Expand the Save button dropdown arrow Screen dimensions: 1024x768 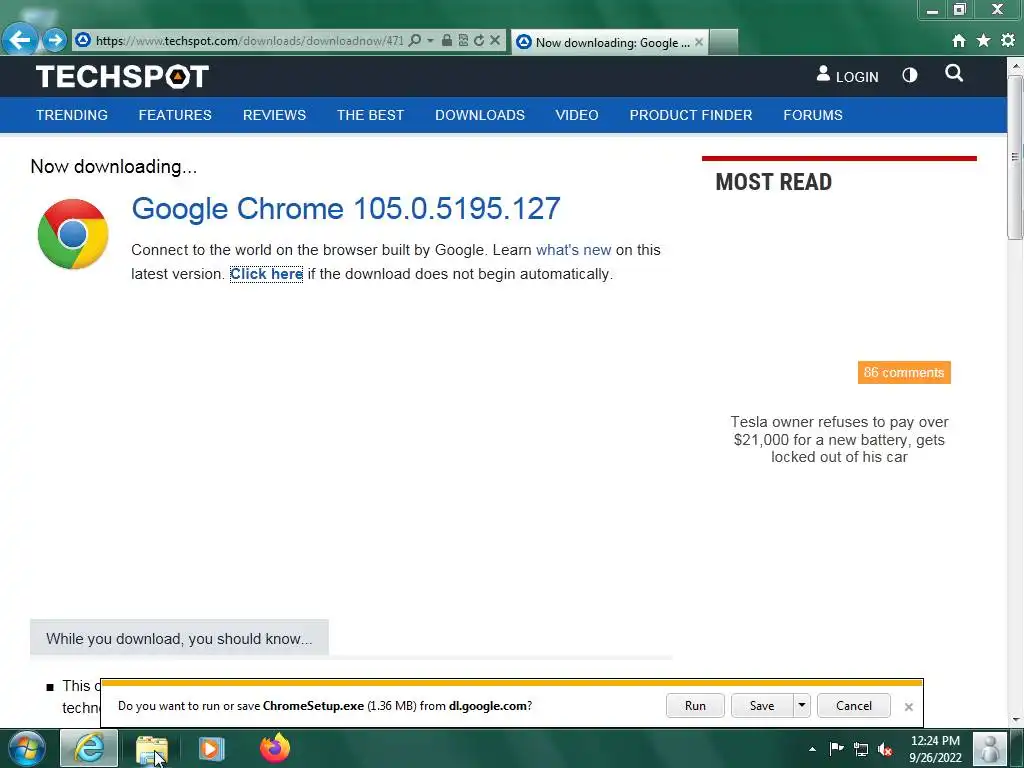[x=802, y=706]
